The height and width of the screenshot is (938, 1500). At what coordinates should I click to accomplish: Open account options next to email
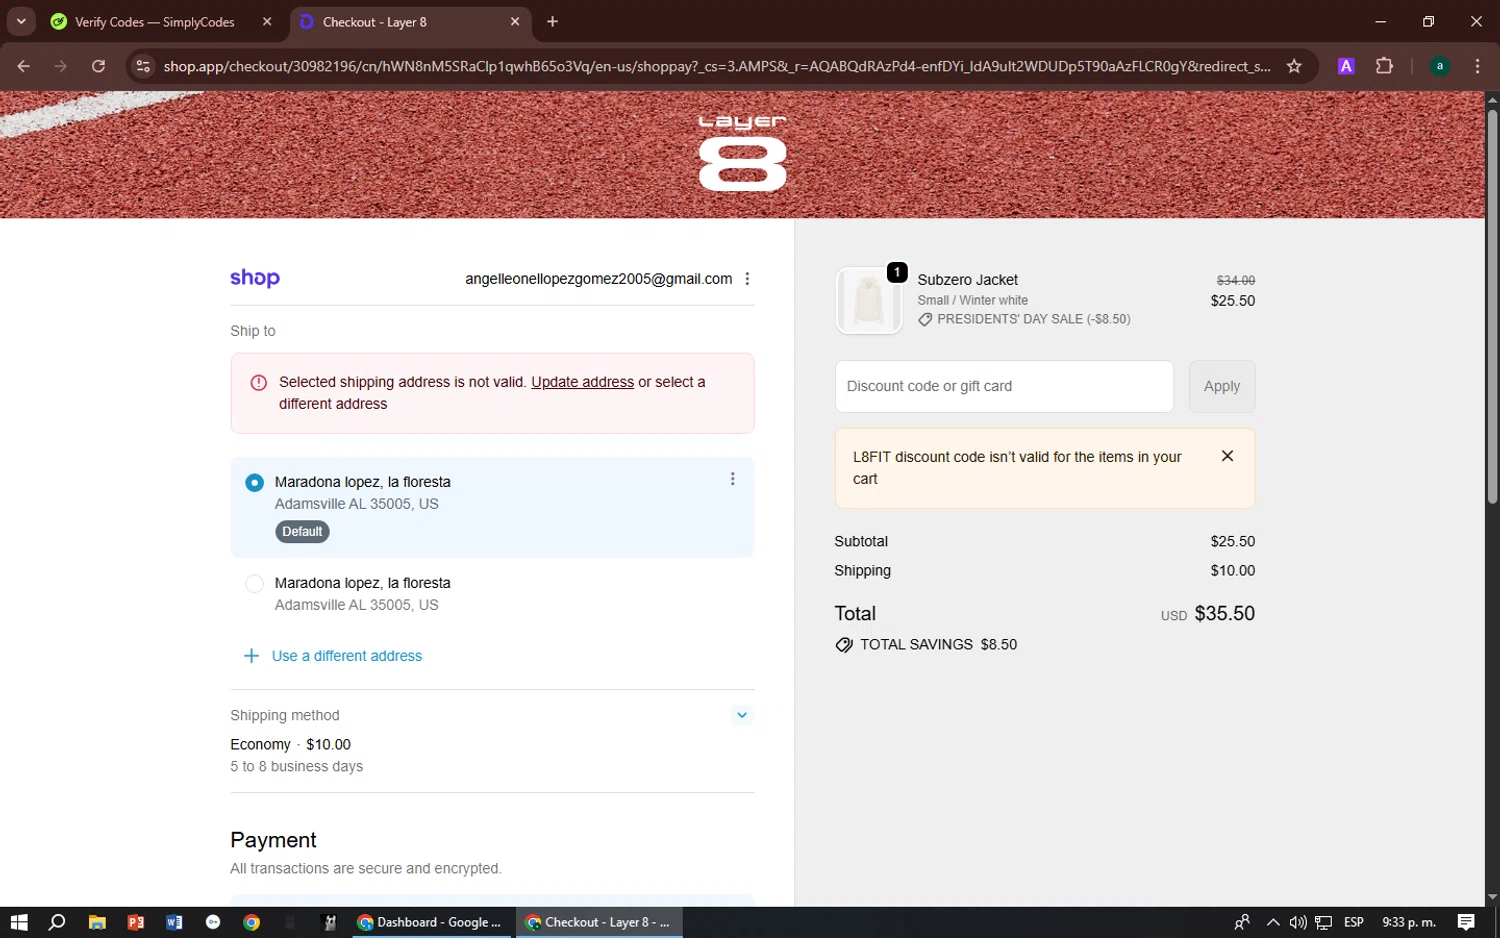[x=747, y=279]
